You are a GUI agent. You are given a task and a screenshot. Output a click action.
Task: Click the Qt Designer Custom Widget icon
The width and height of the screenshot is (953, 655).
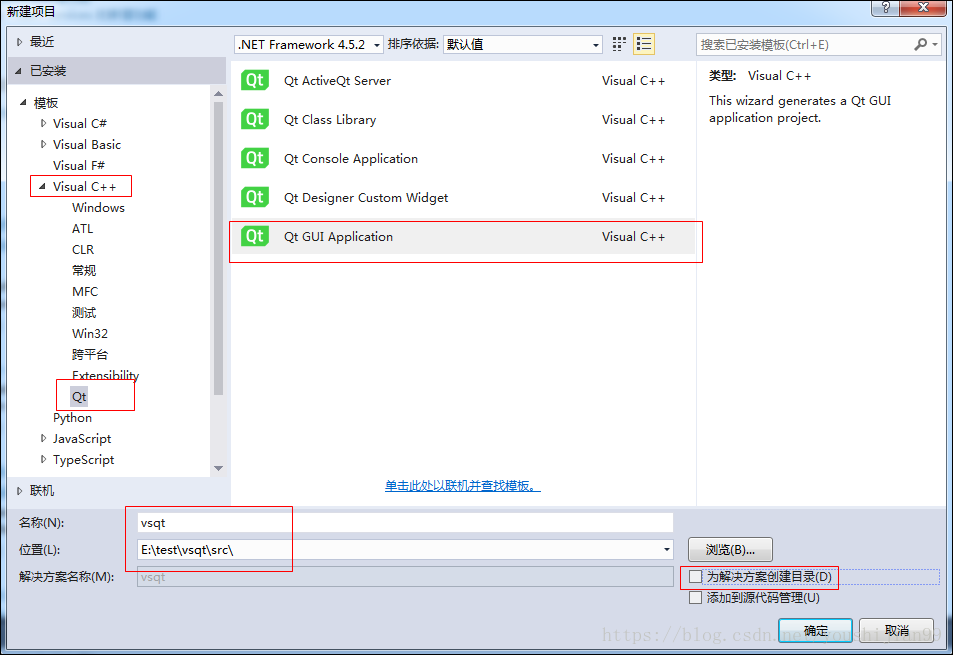tap(255, 197)
